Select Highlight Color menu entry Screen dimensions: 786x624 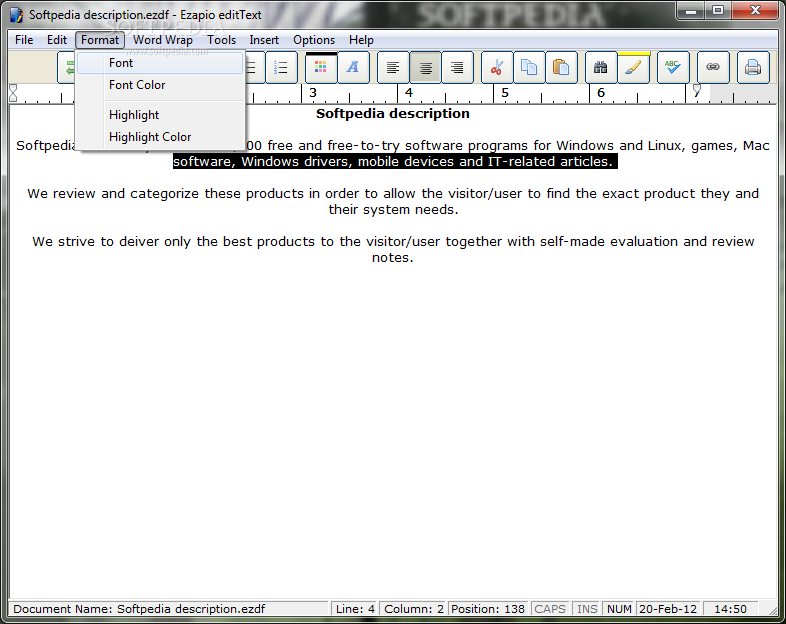(160, 137)
